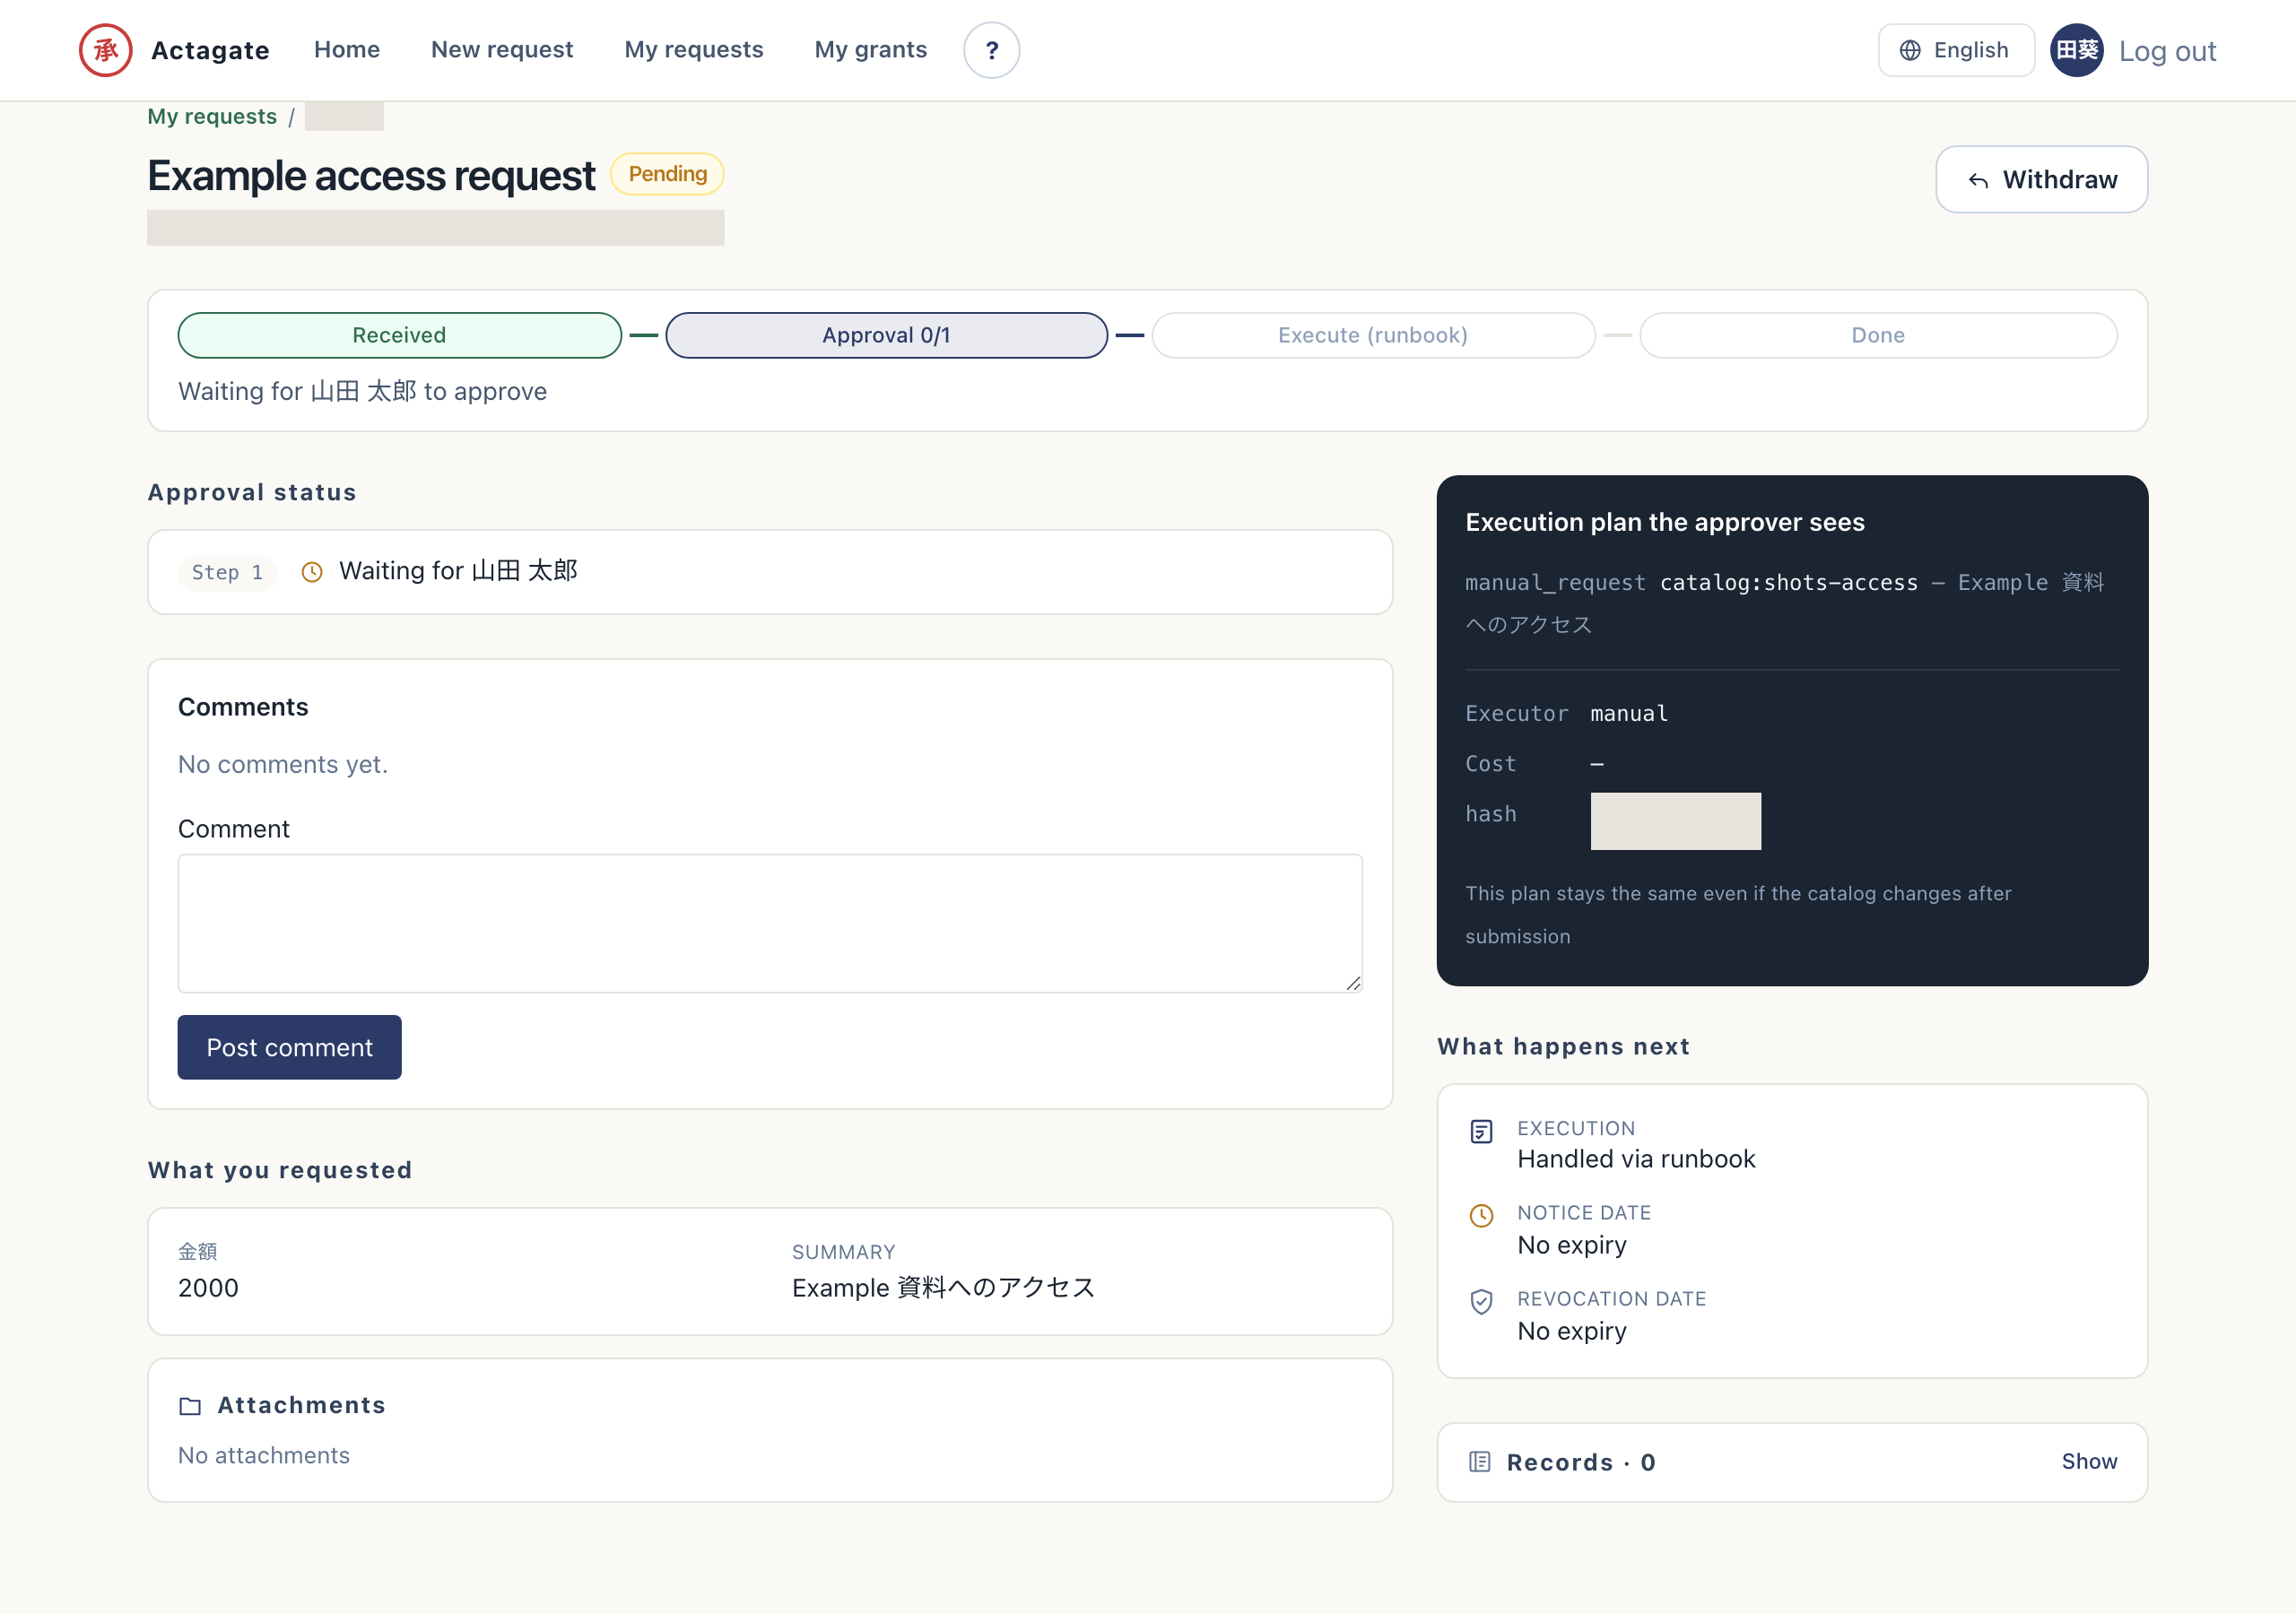The height and width of the screenshot is (1614, 2296).
Task: Click the 'No expiry' under Notice date
Action: point(1572,1245)
